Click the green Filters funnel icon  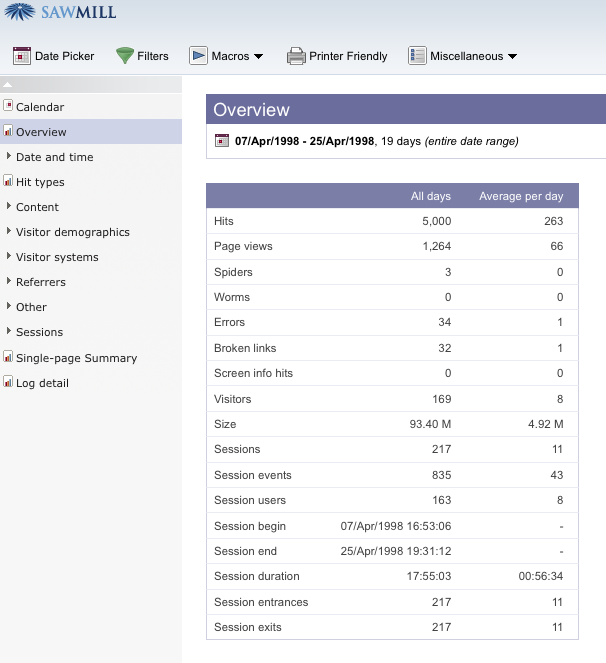tap(125, 56)
